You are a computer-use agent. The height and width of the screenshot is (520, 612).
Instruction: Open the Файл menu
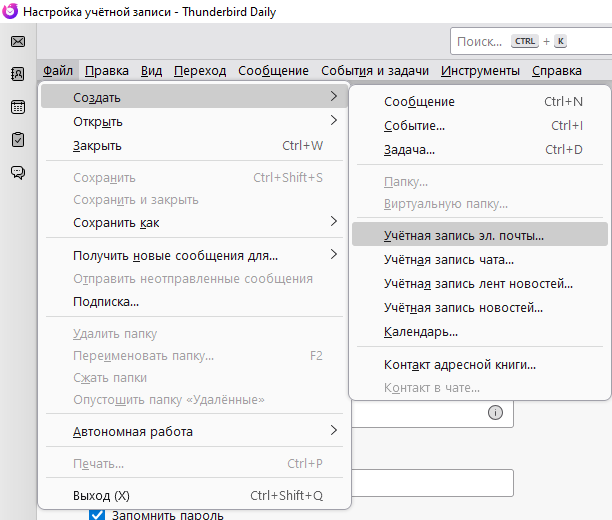click(x=58, y=71)
